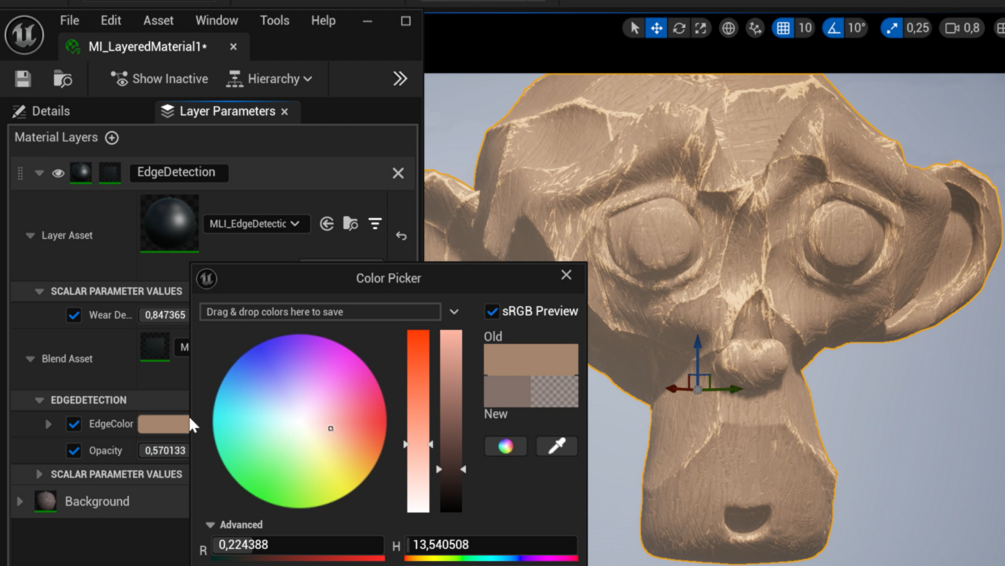Collapse the EdgeDetection layer arrow
Image resolution: width=1005 pixels, height=566 pixels.
[x=39, y=173]
